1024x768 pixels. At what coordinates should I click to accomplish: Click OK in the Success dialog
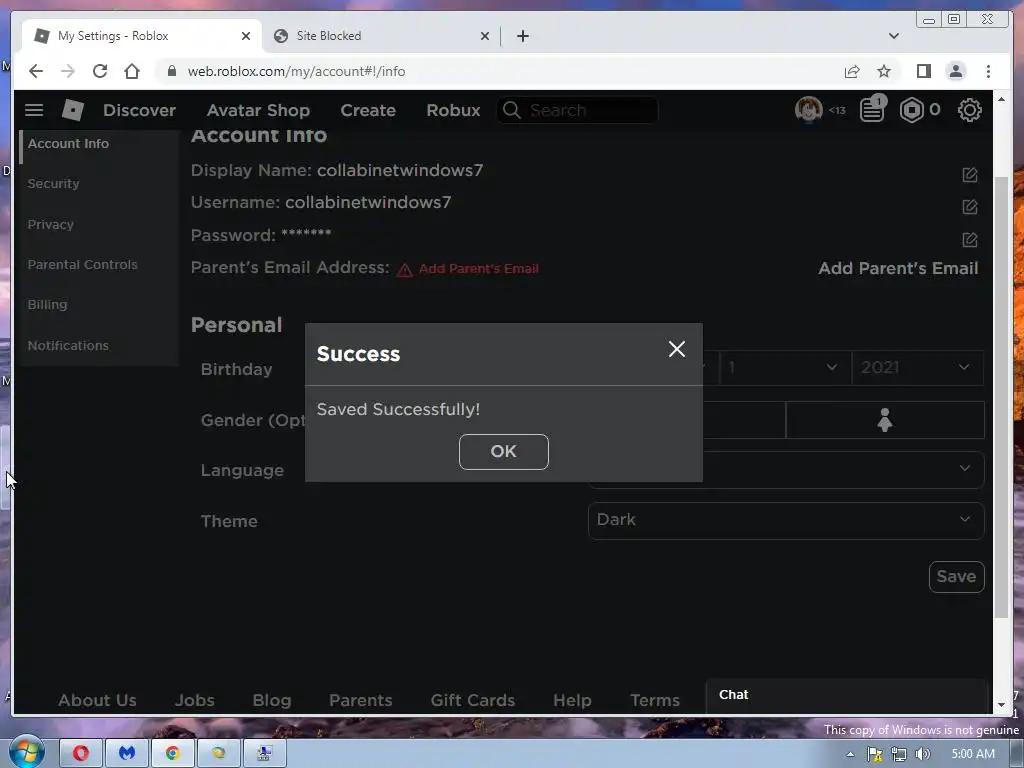[x=504, y=451]
